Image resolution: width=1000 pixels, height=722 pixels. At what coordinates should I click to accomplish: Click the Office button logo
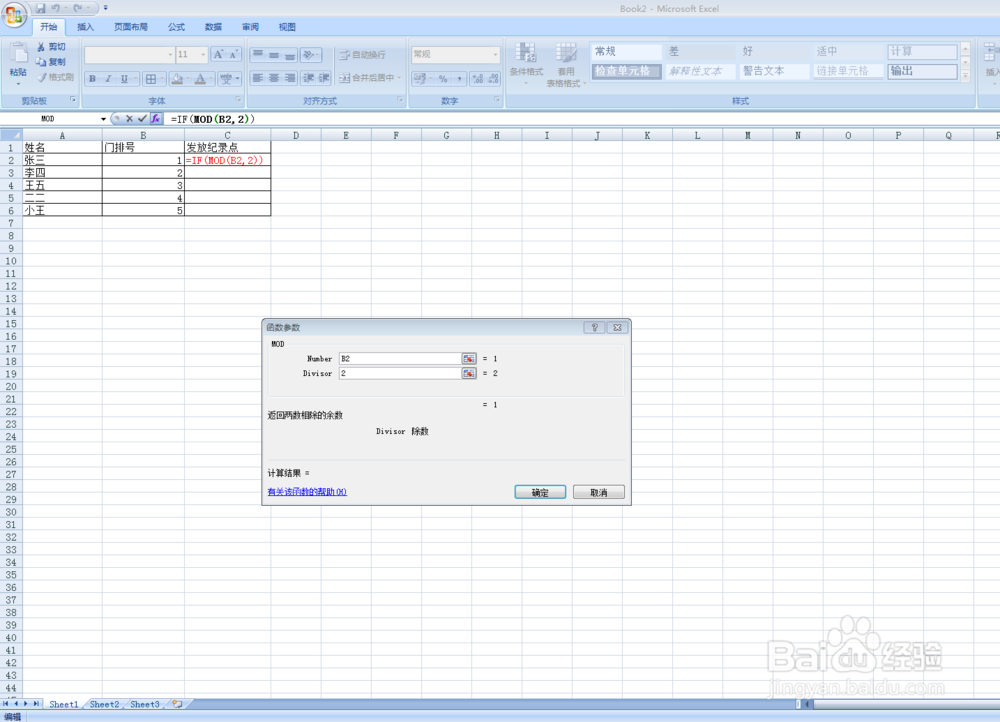coord(14,14)
